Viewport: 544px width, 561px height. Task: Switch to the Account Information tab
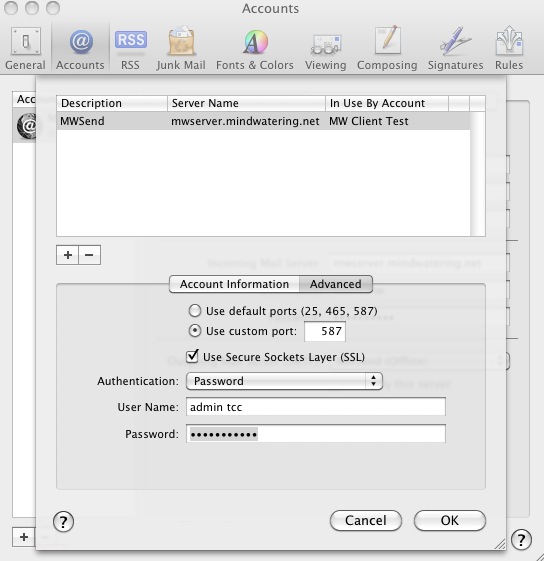(x=234, y=284)
